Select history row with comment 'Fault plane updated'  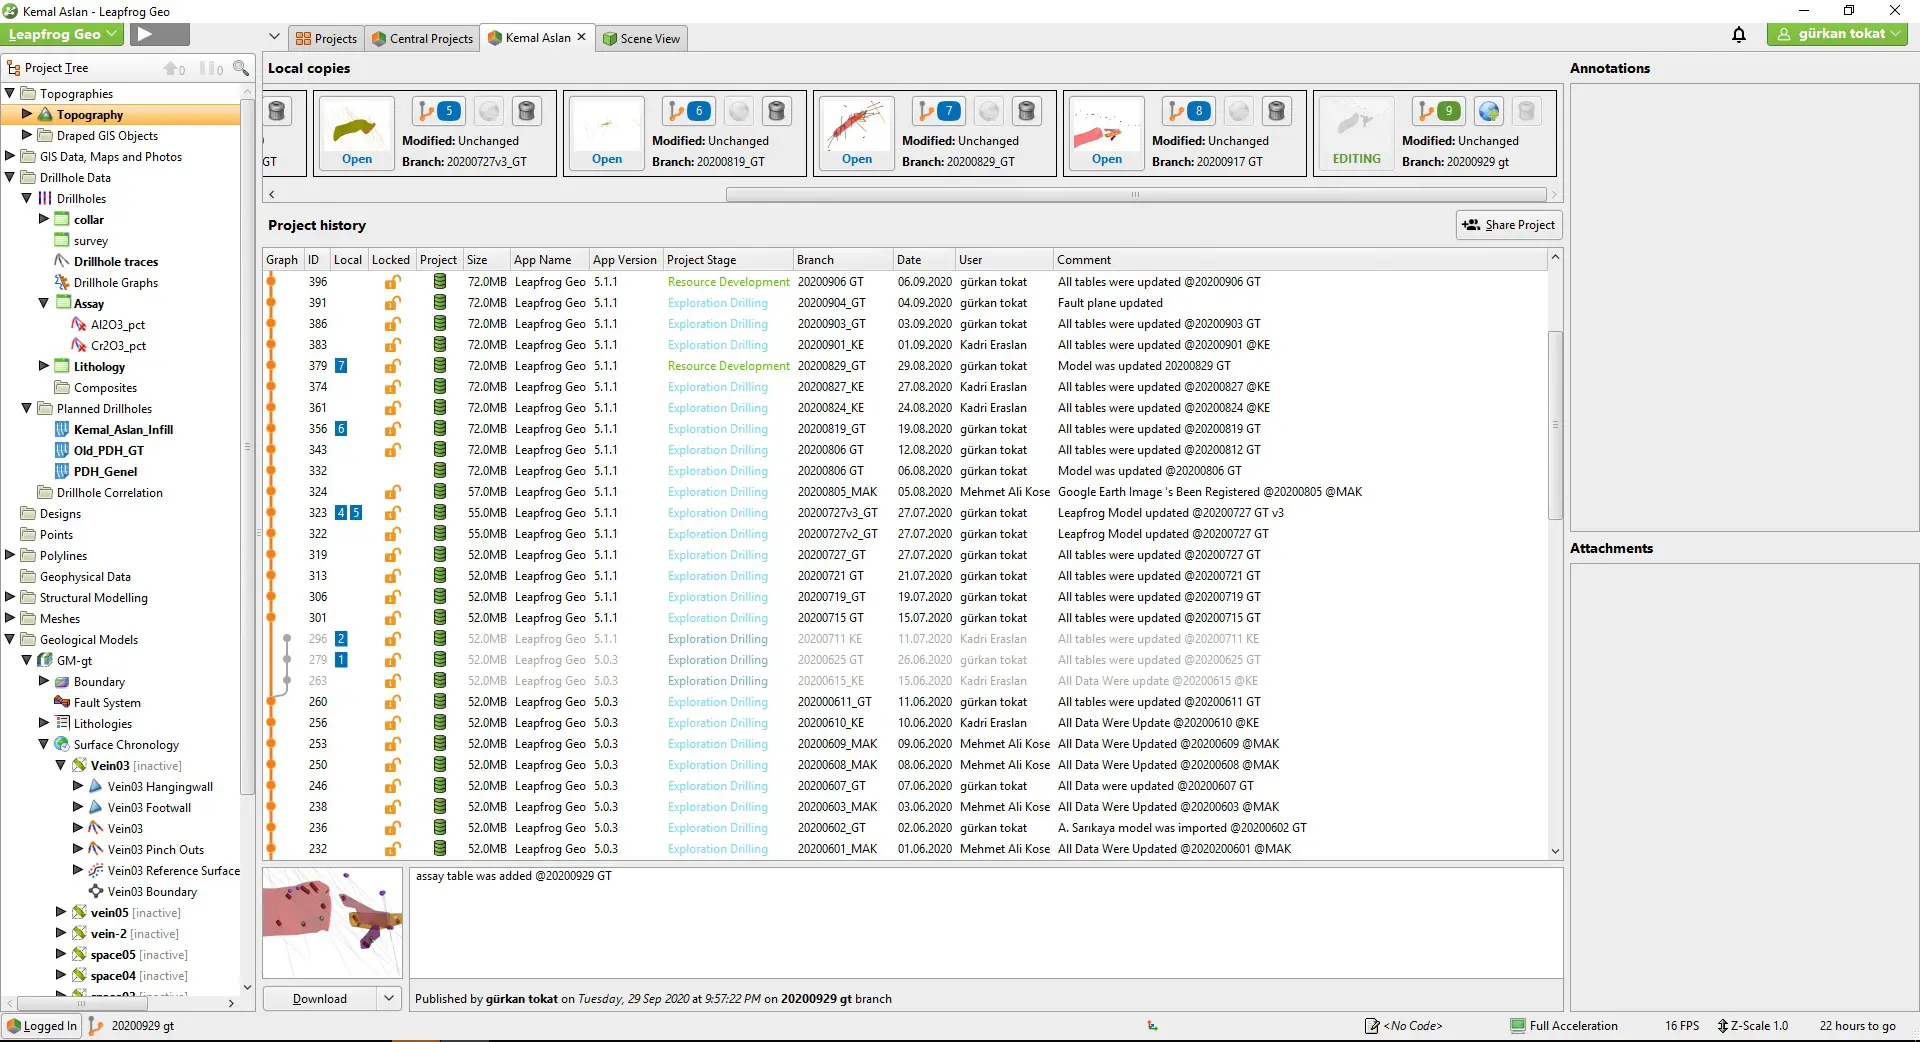pos(905,303)
